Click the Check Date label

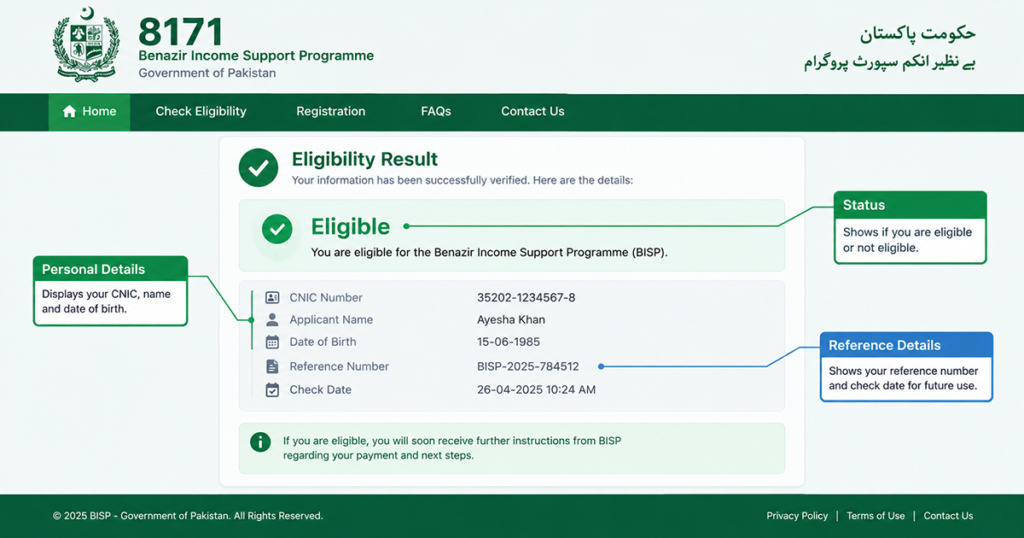(x=320, y=390)
